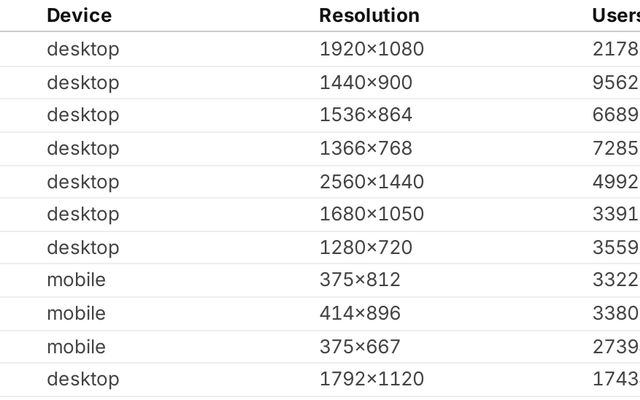The image size is (640, 400).
Task: Click the 1792×1120 resolution cell
Action: pyautogui.click(x=371, y=379)
